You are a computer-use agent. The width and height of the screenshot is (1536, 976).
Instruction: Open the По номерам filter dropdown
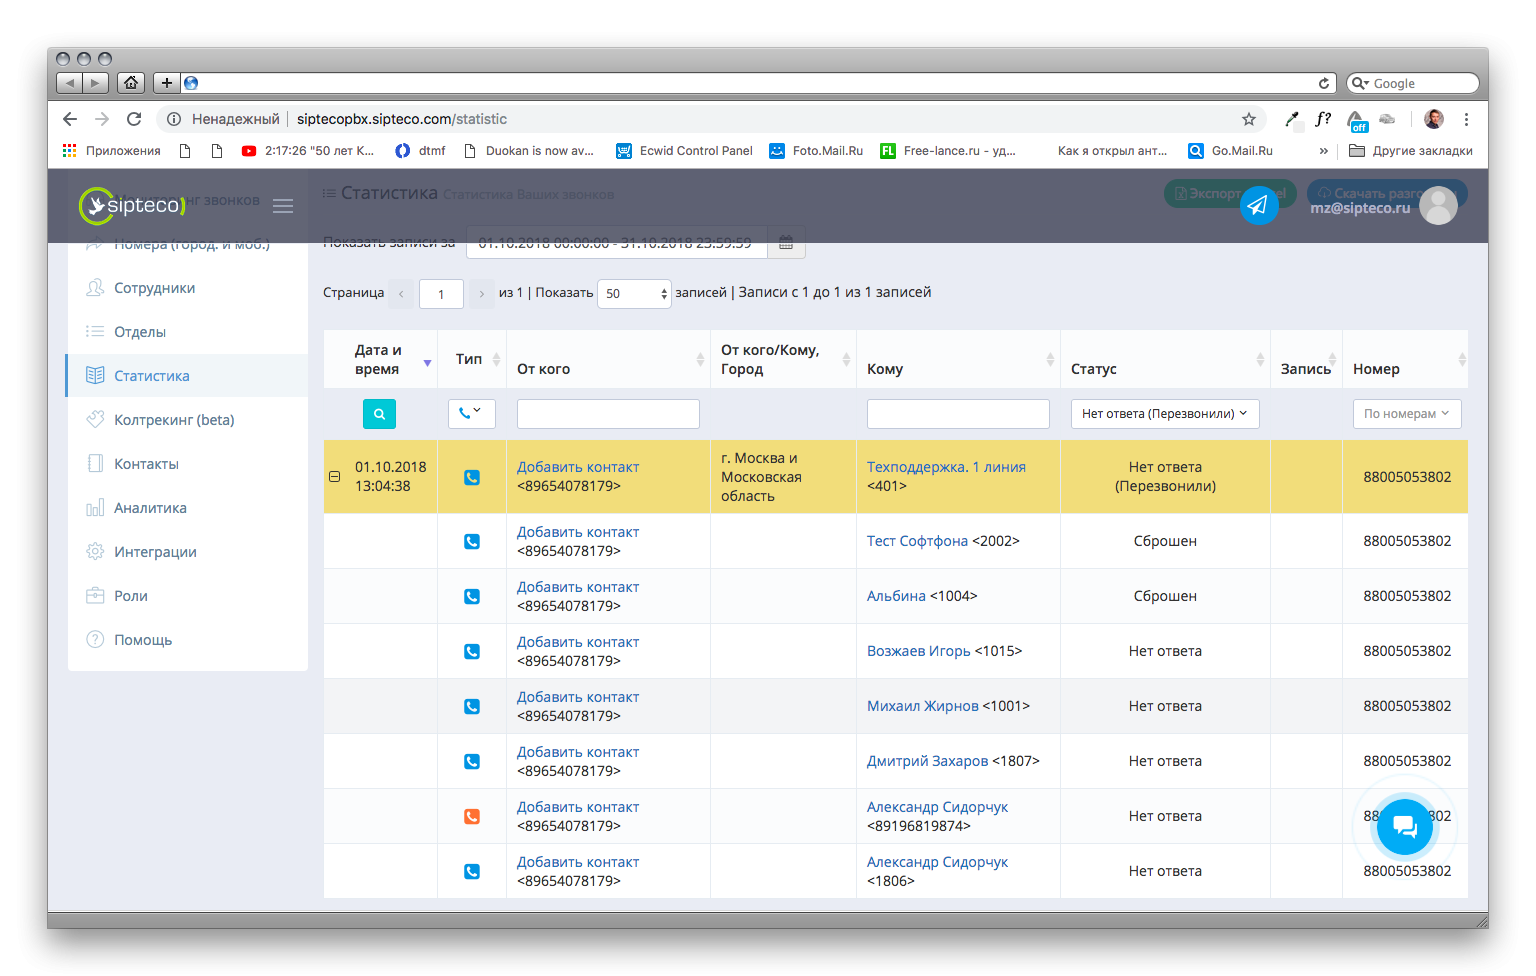[1407, 413]
